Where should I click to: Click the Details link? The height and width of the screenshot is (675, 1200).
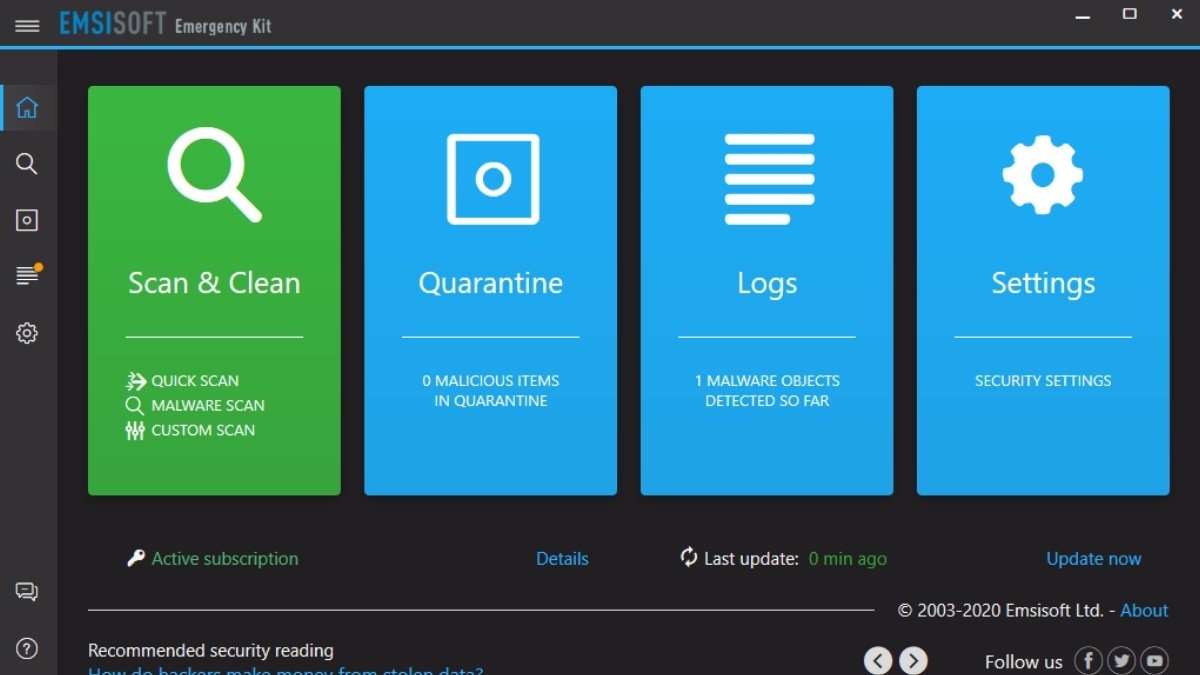click(x=562, y=559)
